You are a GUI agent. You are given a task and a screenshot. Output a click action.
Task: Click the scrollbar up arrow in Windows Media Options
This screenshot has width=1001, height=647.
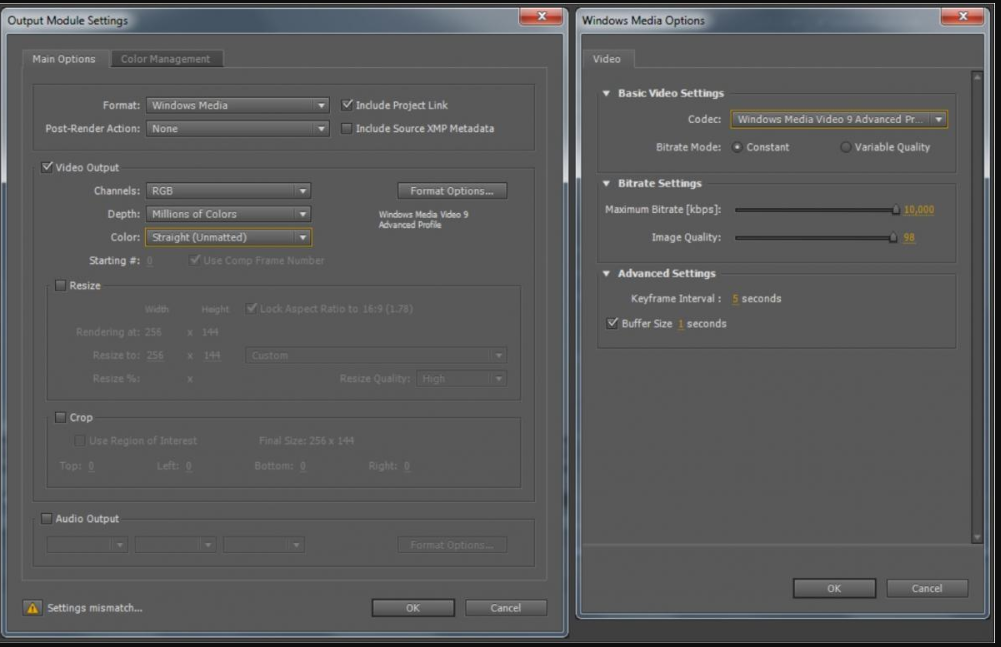976,77
